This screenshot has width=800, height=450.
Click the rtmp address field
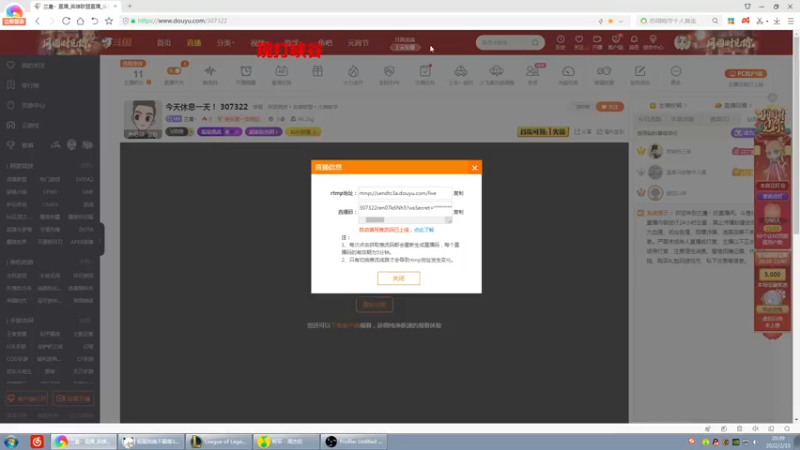405,193
